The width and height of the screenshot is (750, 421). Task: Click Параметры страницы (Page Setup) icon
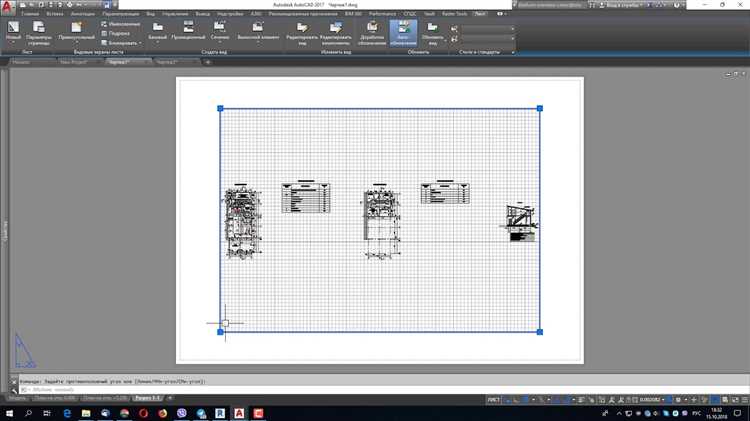click(39, 33)
